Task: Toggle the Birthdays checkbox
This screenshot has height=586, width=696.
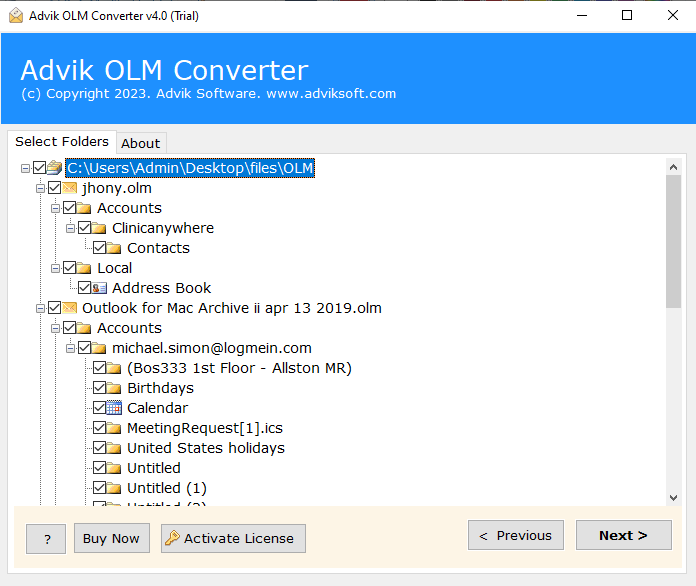Action: (100, 388)
